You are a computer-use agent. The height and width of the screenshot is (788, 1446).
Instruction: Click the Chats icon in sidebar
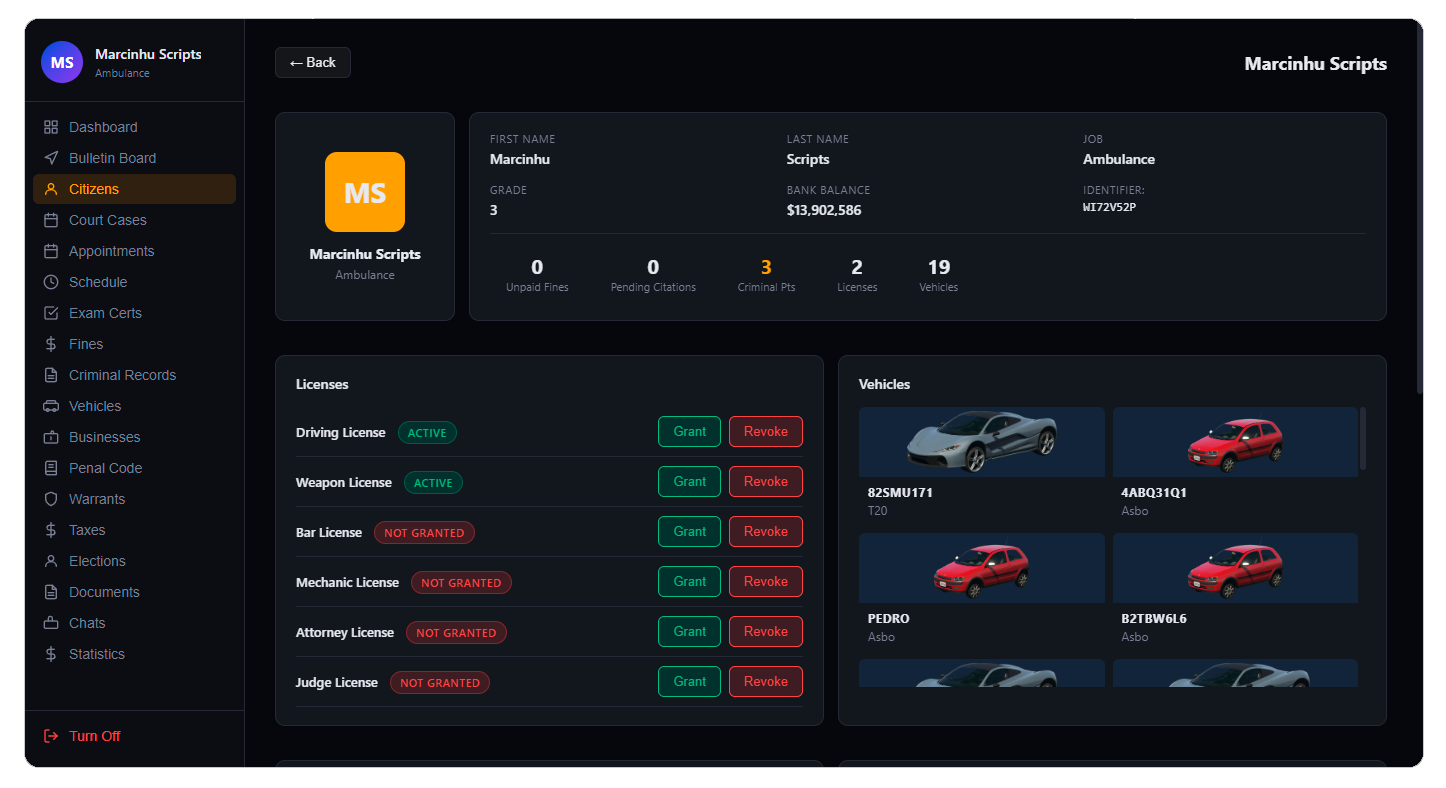pyautogui.click(x=51, y=623)
